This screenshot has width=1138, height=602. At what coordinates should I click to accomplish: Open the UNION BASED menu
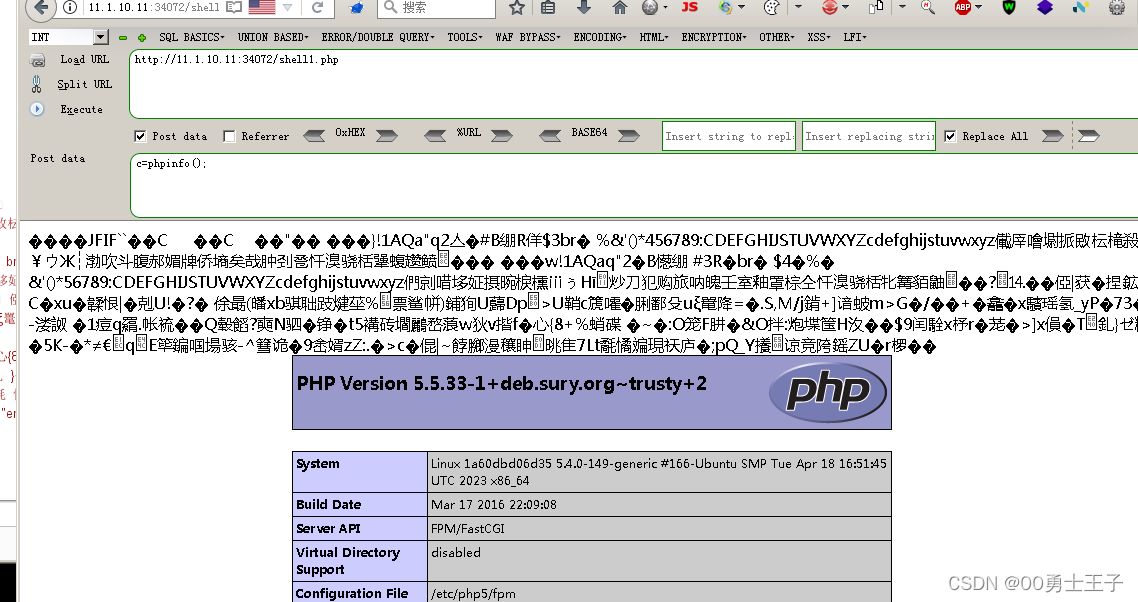(x=274, y=37)
